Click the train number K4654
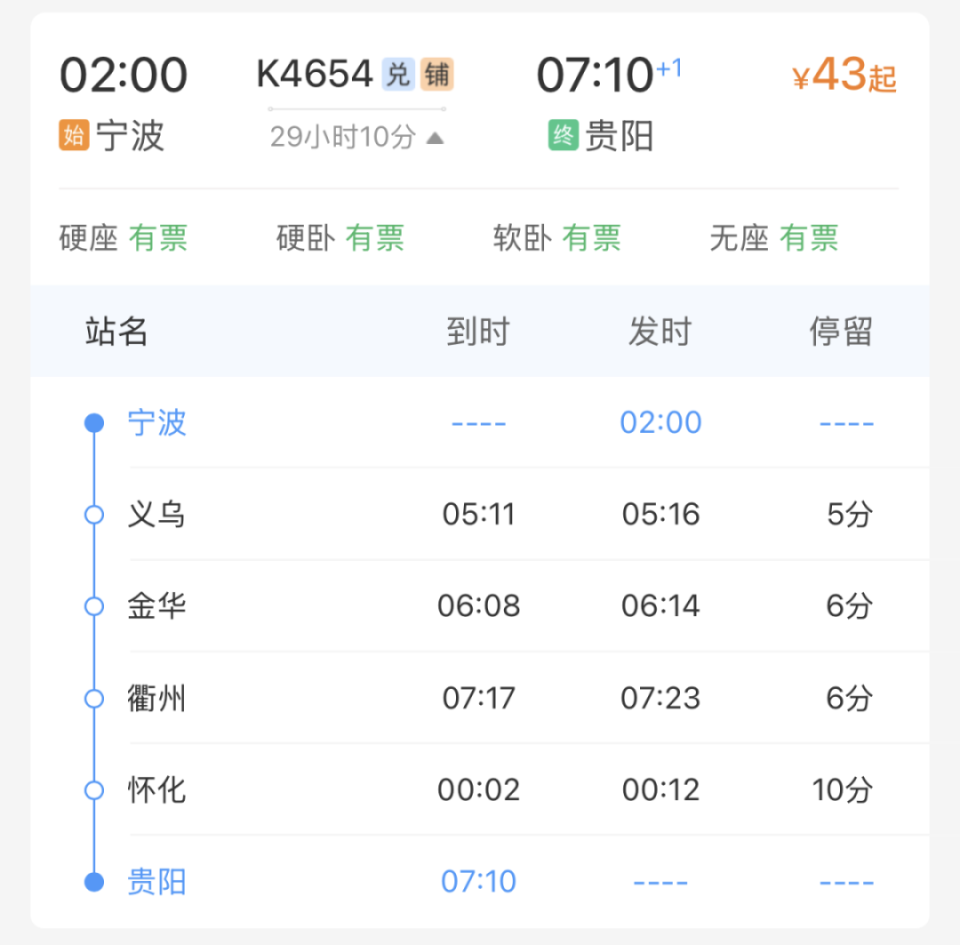This screenshot has height=945, width=960. [x=313, y=73]
